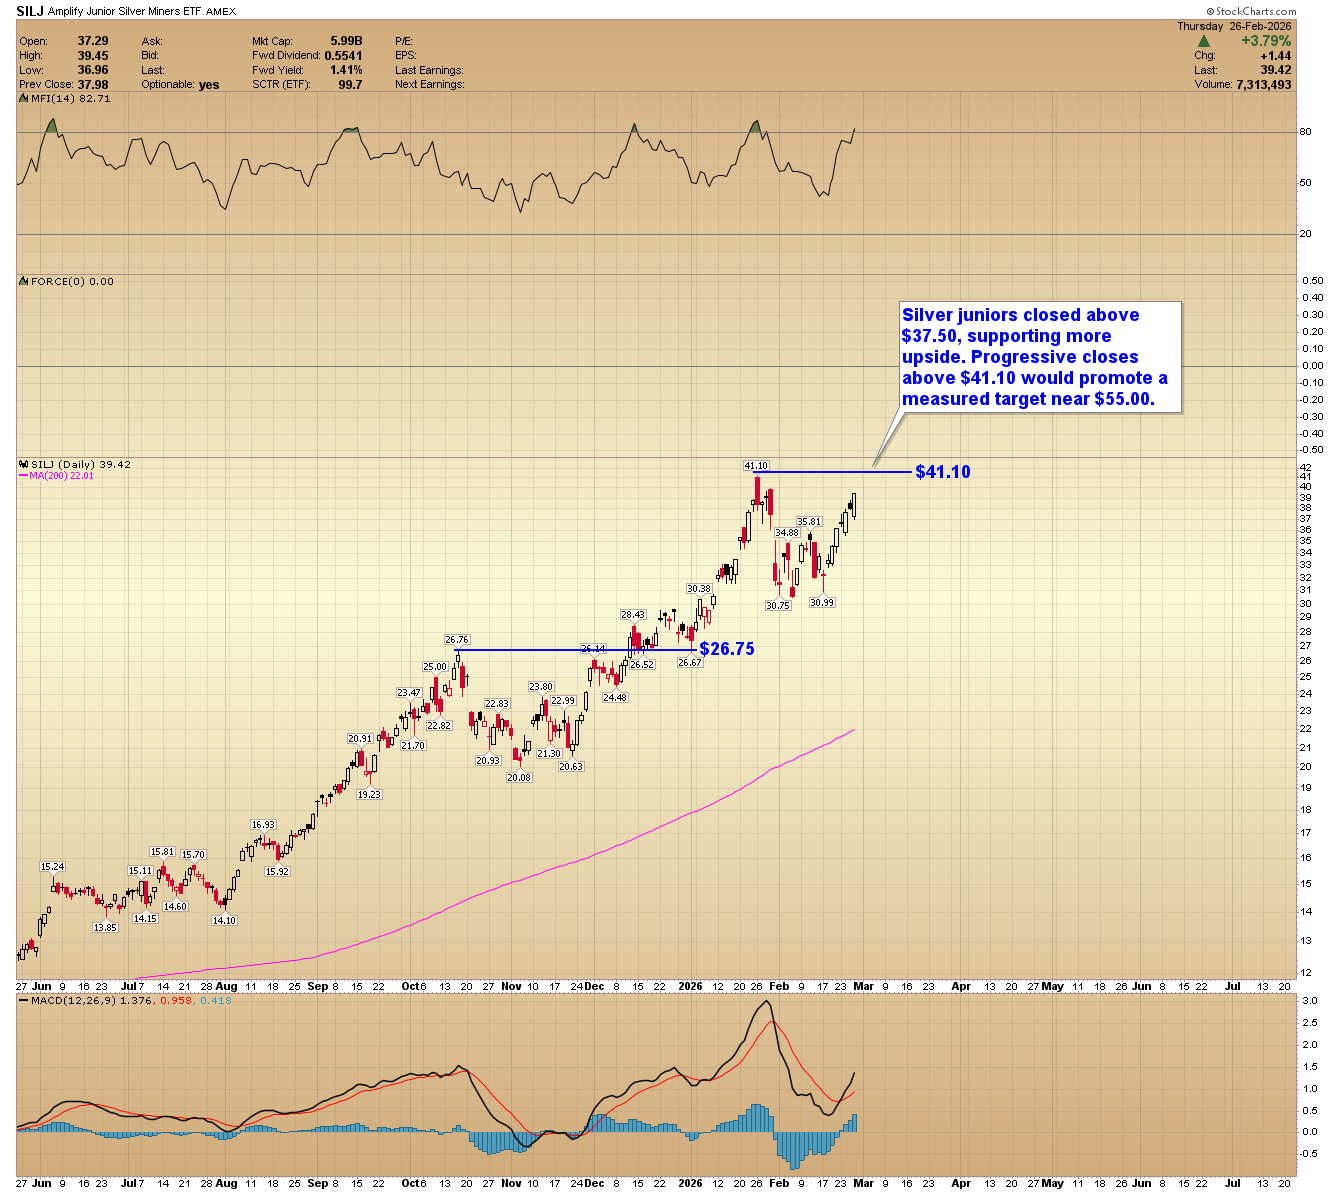The image size is (1340, 1192).
Task: Click the small icon beside FORCE(0)
Action: [x=24, y=282]
